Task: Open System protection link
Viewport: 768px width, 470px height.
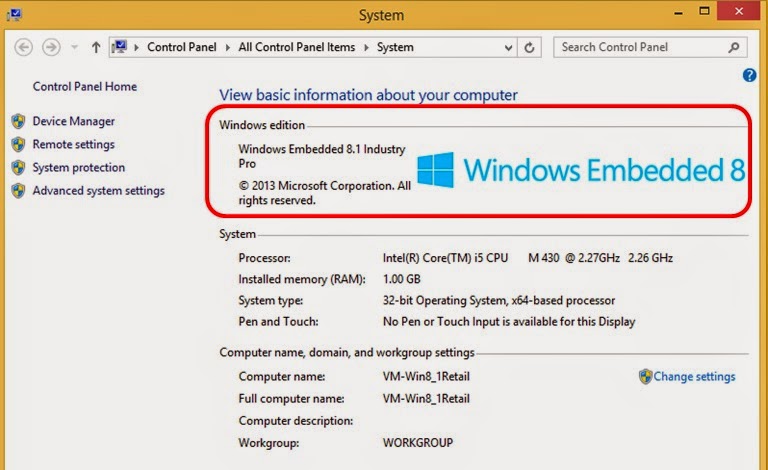Action: 79,167
